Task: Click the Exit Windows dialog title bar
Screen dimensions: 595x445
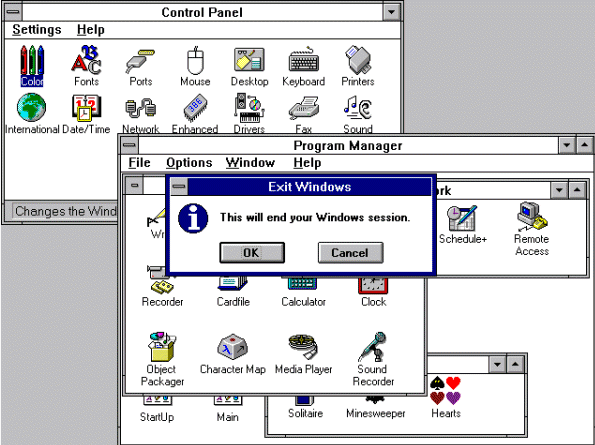Action: coord(309,187)
